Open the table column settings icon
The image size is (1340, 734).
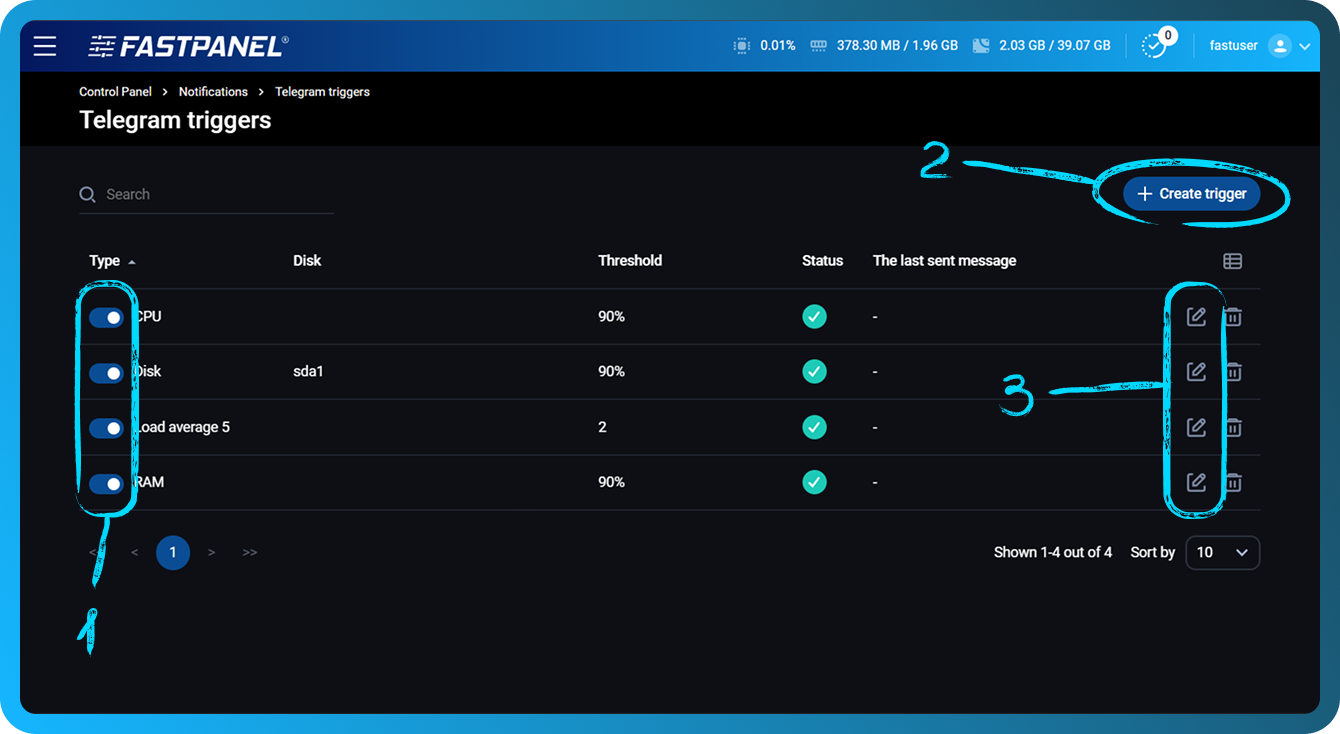pyautogui.click(x=1232, y=261)
